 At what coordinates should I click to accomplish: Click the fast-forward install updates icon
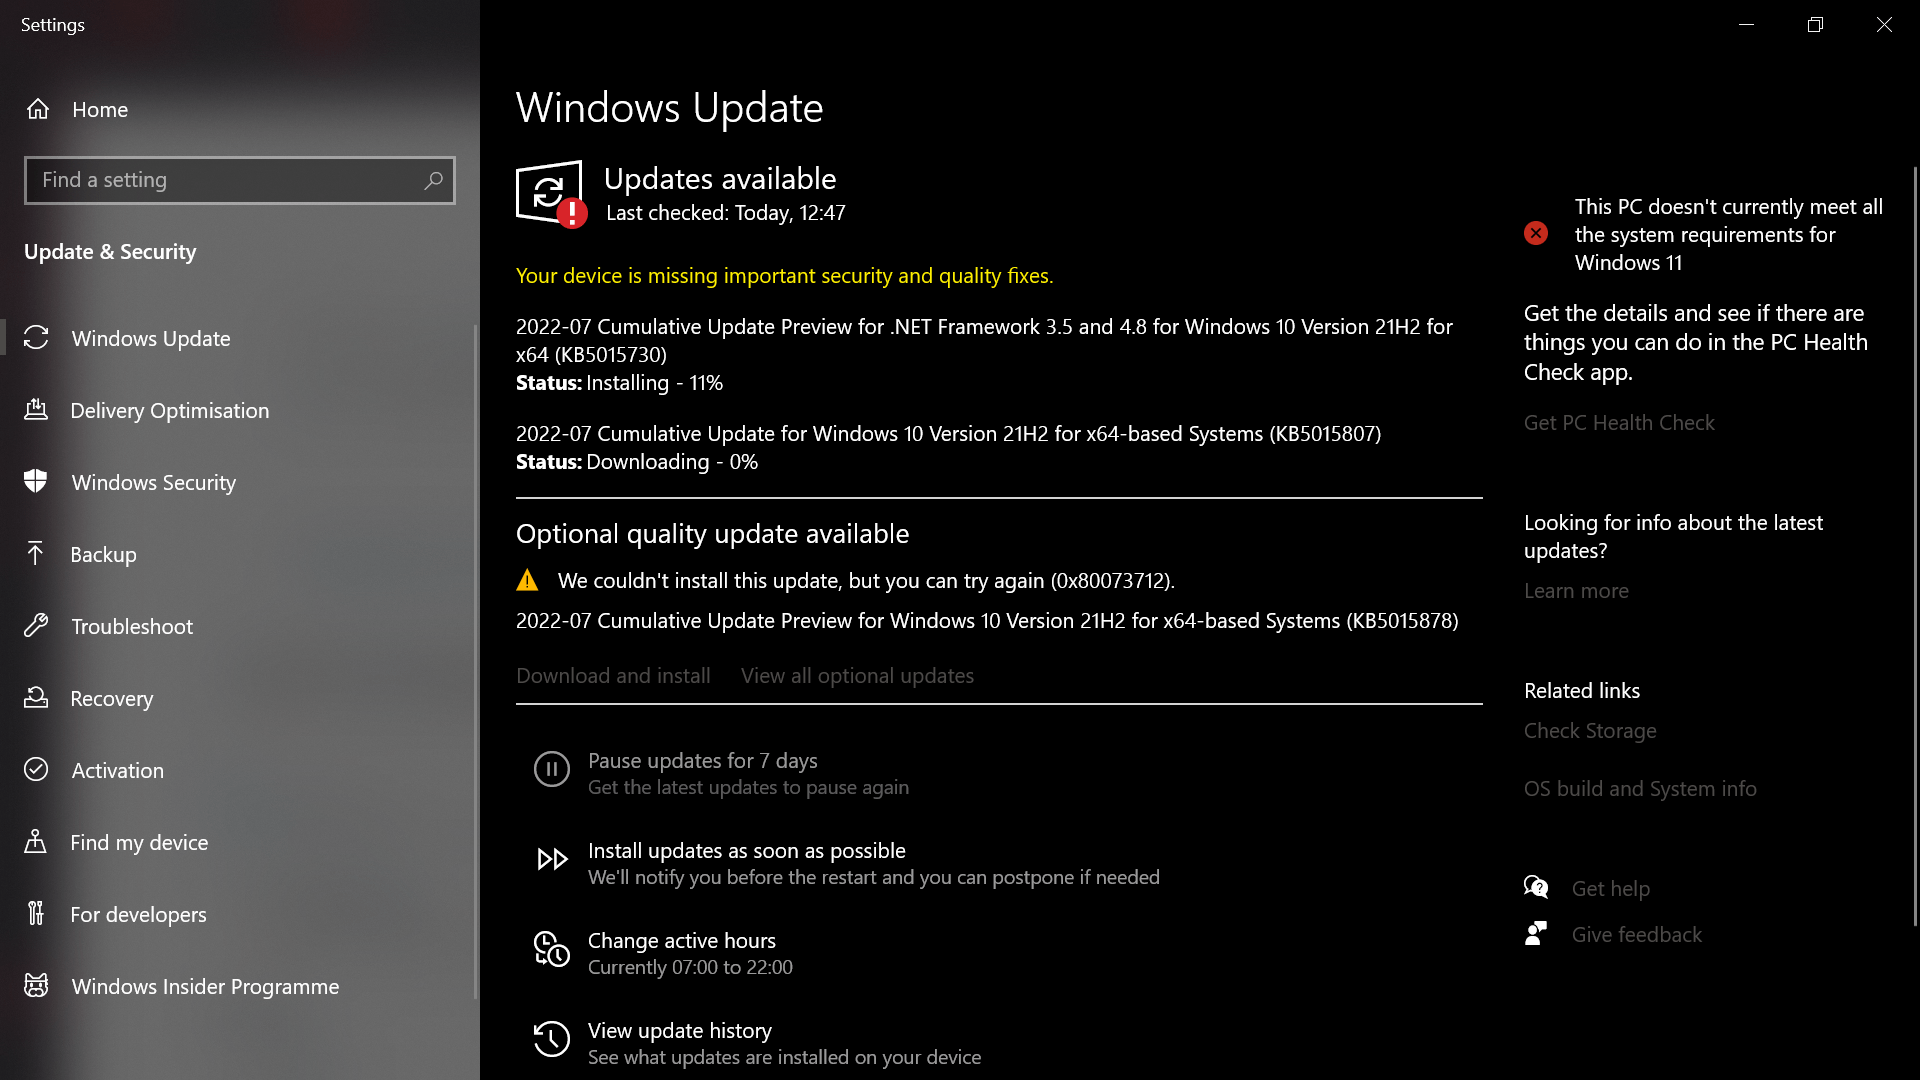coord(552,859)
